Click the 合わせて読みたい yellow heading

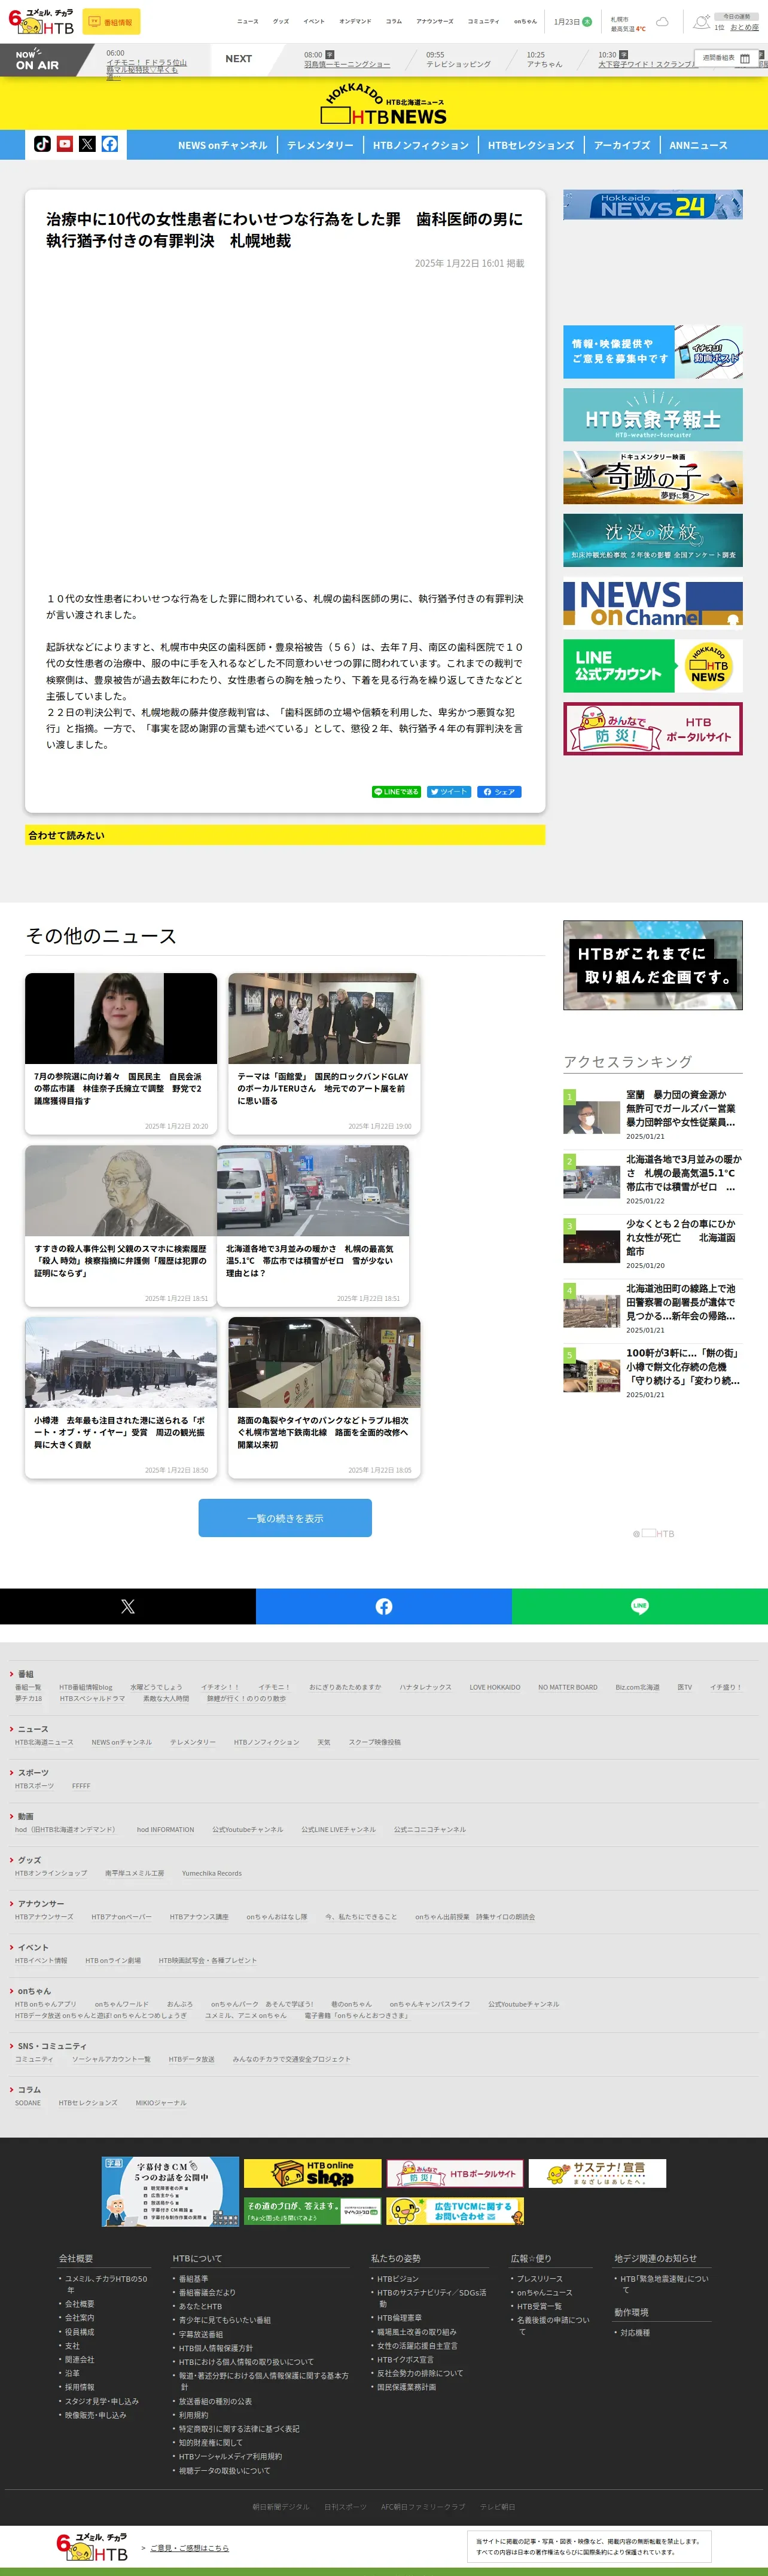[x=285, y=835]
